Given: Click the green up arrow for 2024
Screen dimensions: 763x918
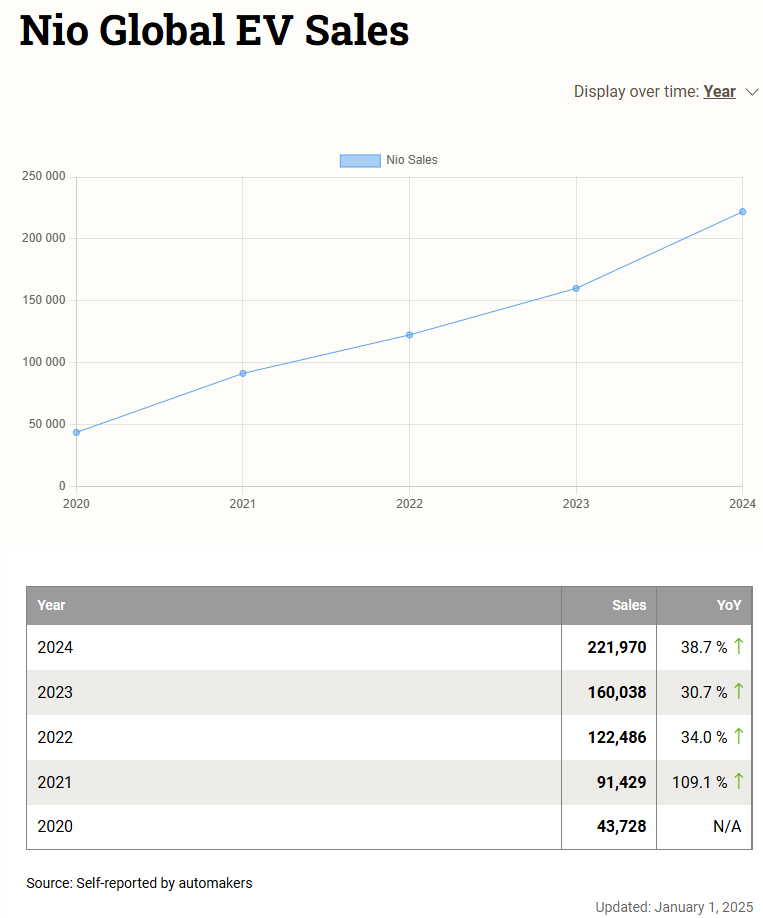Looking at the screenshot, I should [x=739, y=646].
